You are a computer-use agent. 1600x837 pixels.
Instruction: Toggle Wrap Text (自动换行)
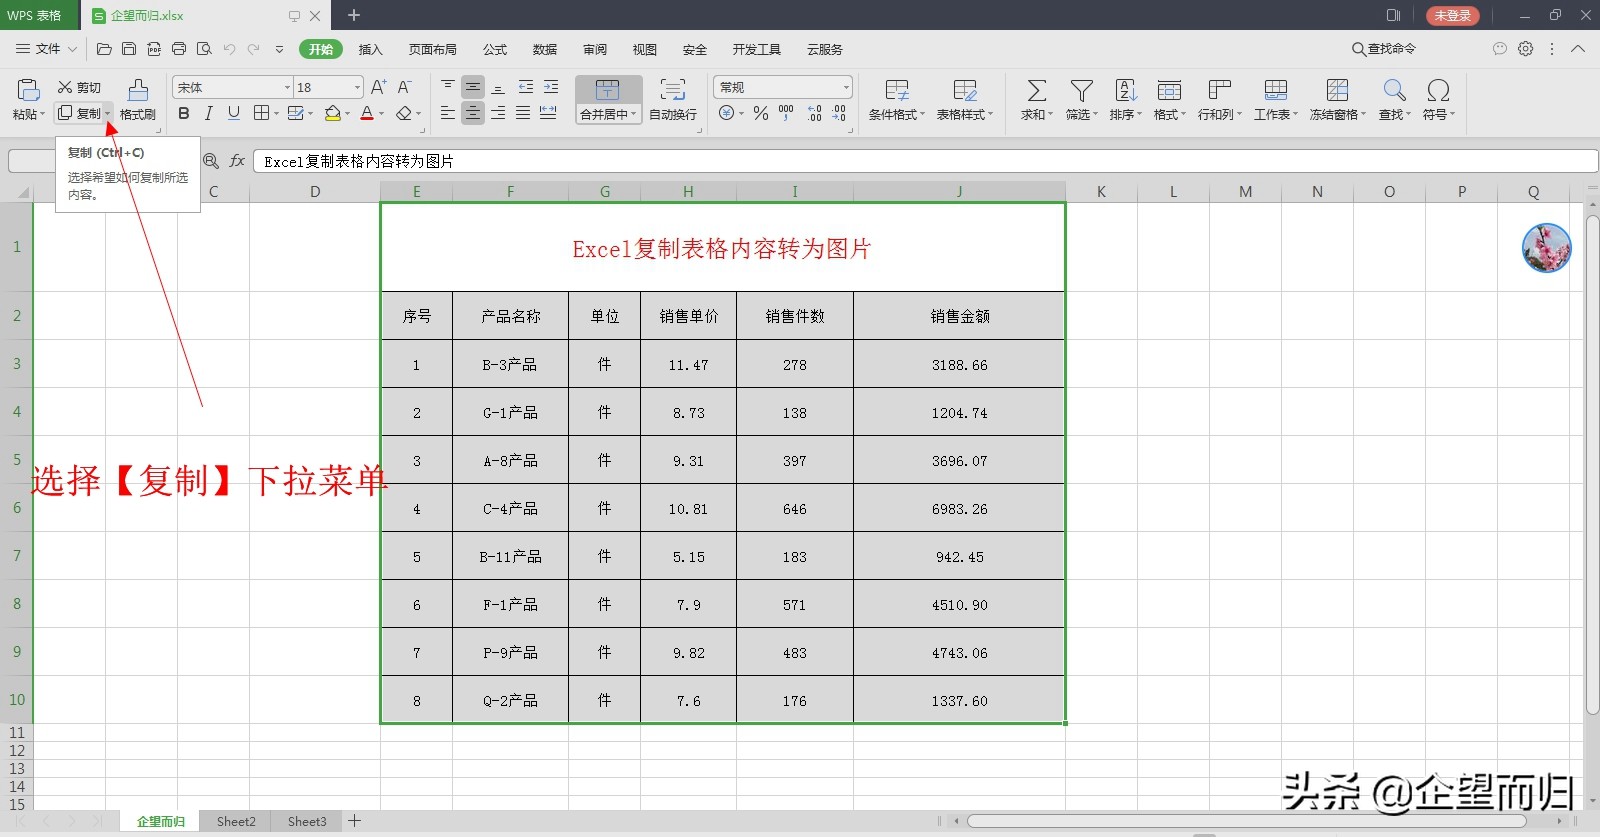click(673, 99)
